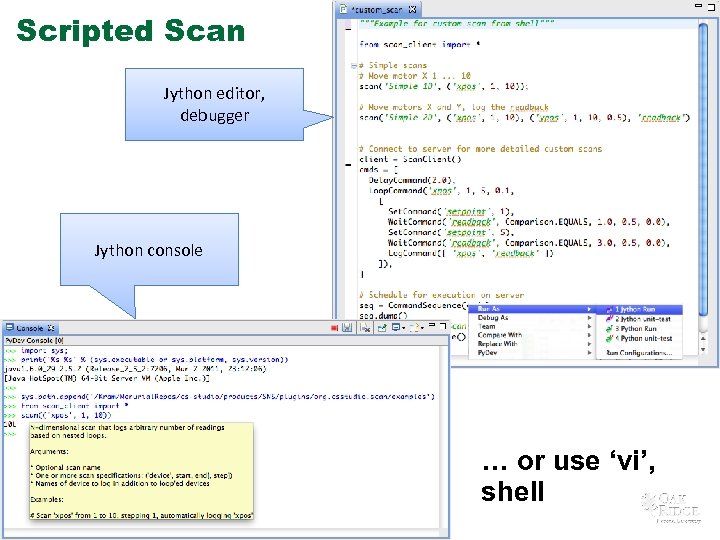Click the '# Schedule for execution on server' comment
Screen dimensions: 720x540
[441, 295]
